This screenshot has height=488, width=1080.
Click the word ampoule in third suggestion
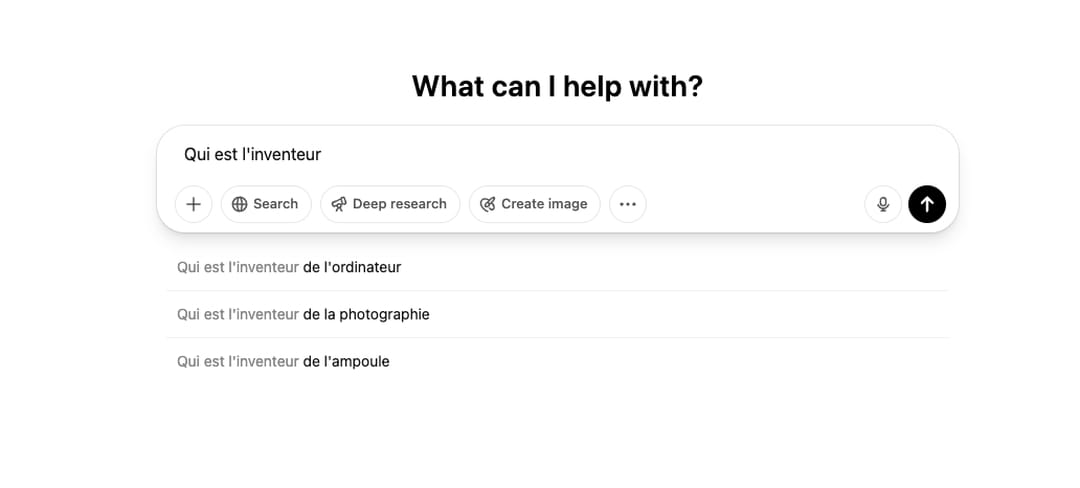(360, 361)
